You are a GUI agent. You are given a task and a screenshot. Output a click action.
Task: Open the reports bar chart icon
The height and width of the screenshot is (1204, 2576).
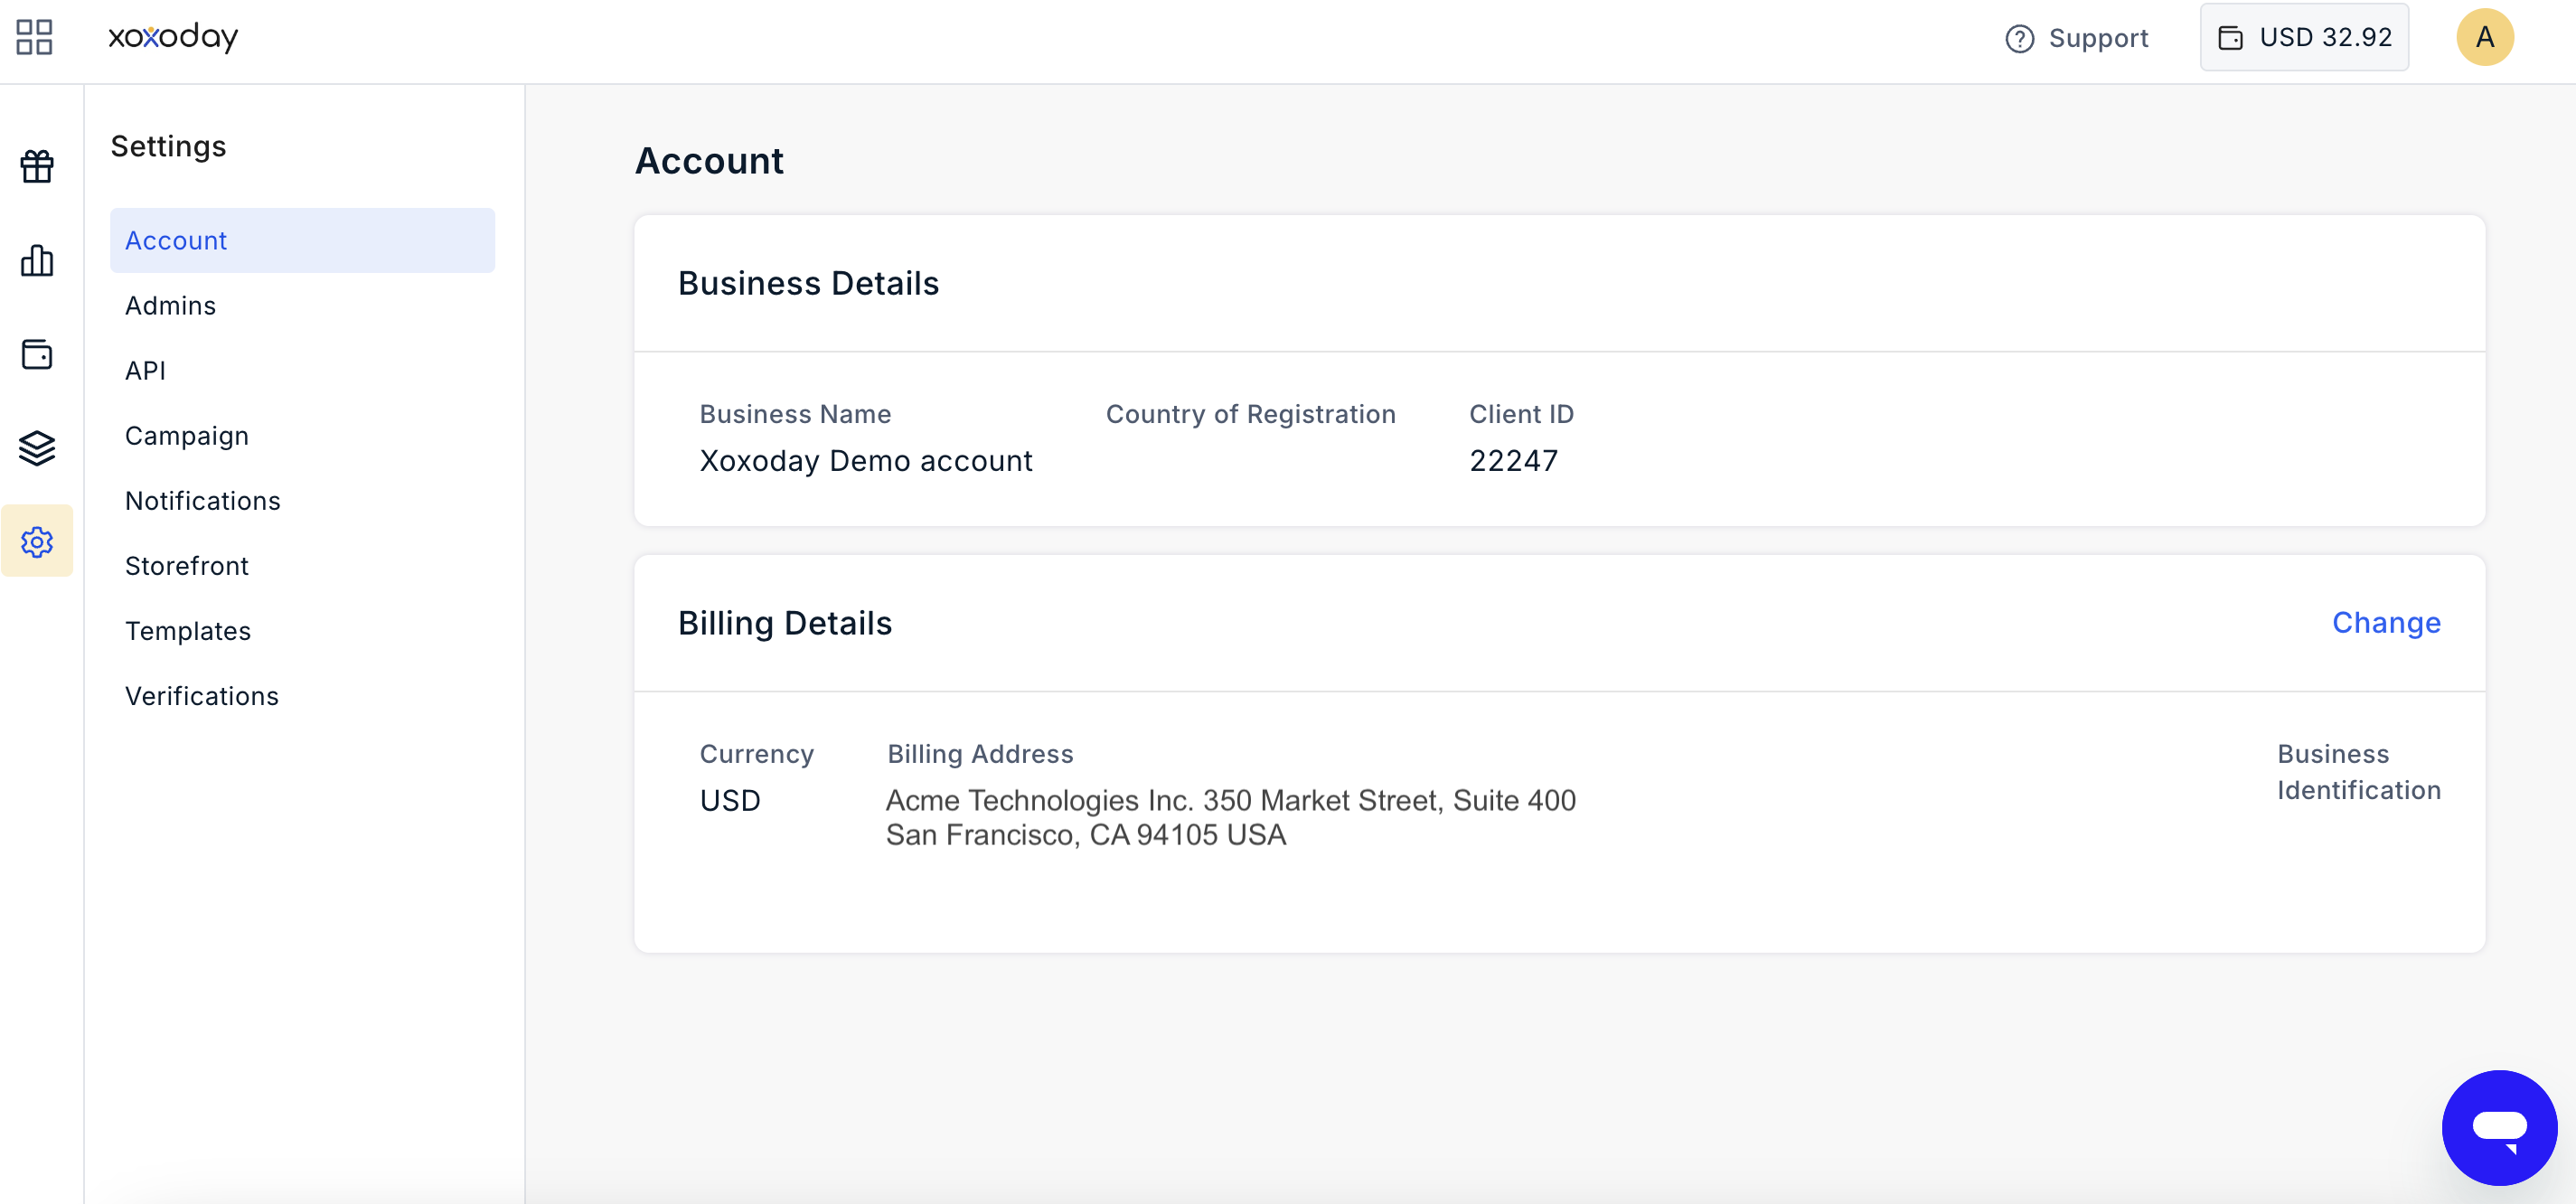(x=37, y=260)
